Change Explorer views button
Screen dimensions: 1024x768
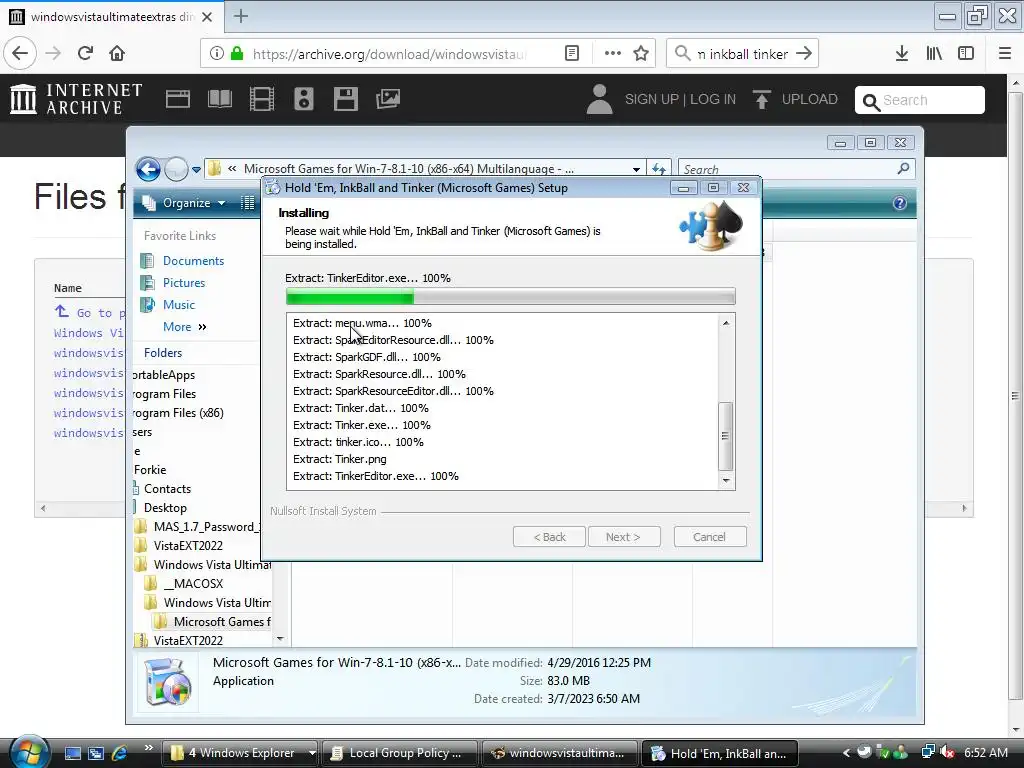pos(248,203)
